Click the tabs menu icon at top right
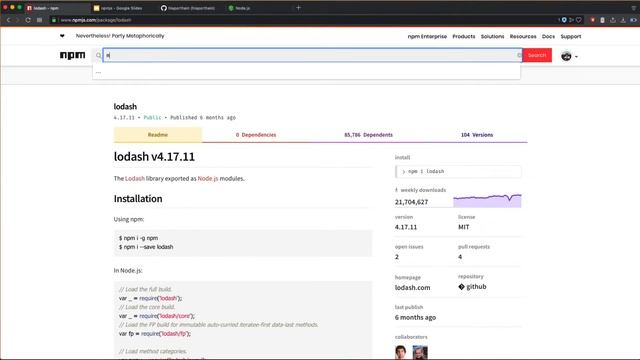Viewport: 640px width, 360px height. (x=634, y=7)
